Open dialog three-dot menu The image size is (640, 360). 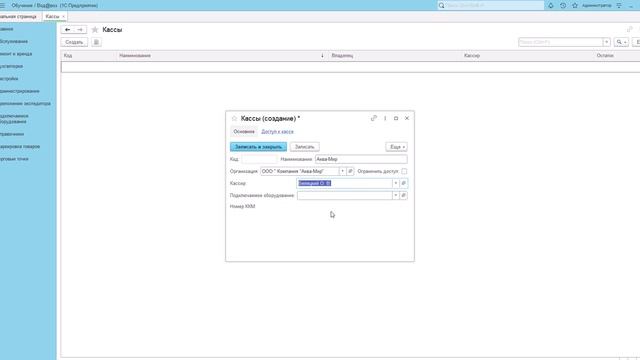385,118
